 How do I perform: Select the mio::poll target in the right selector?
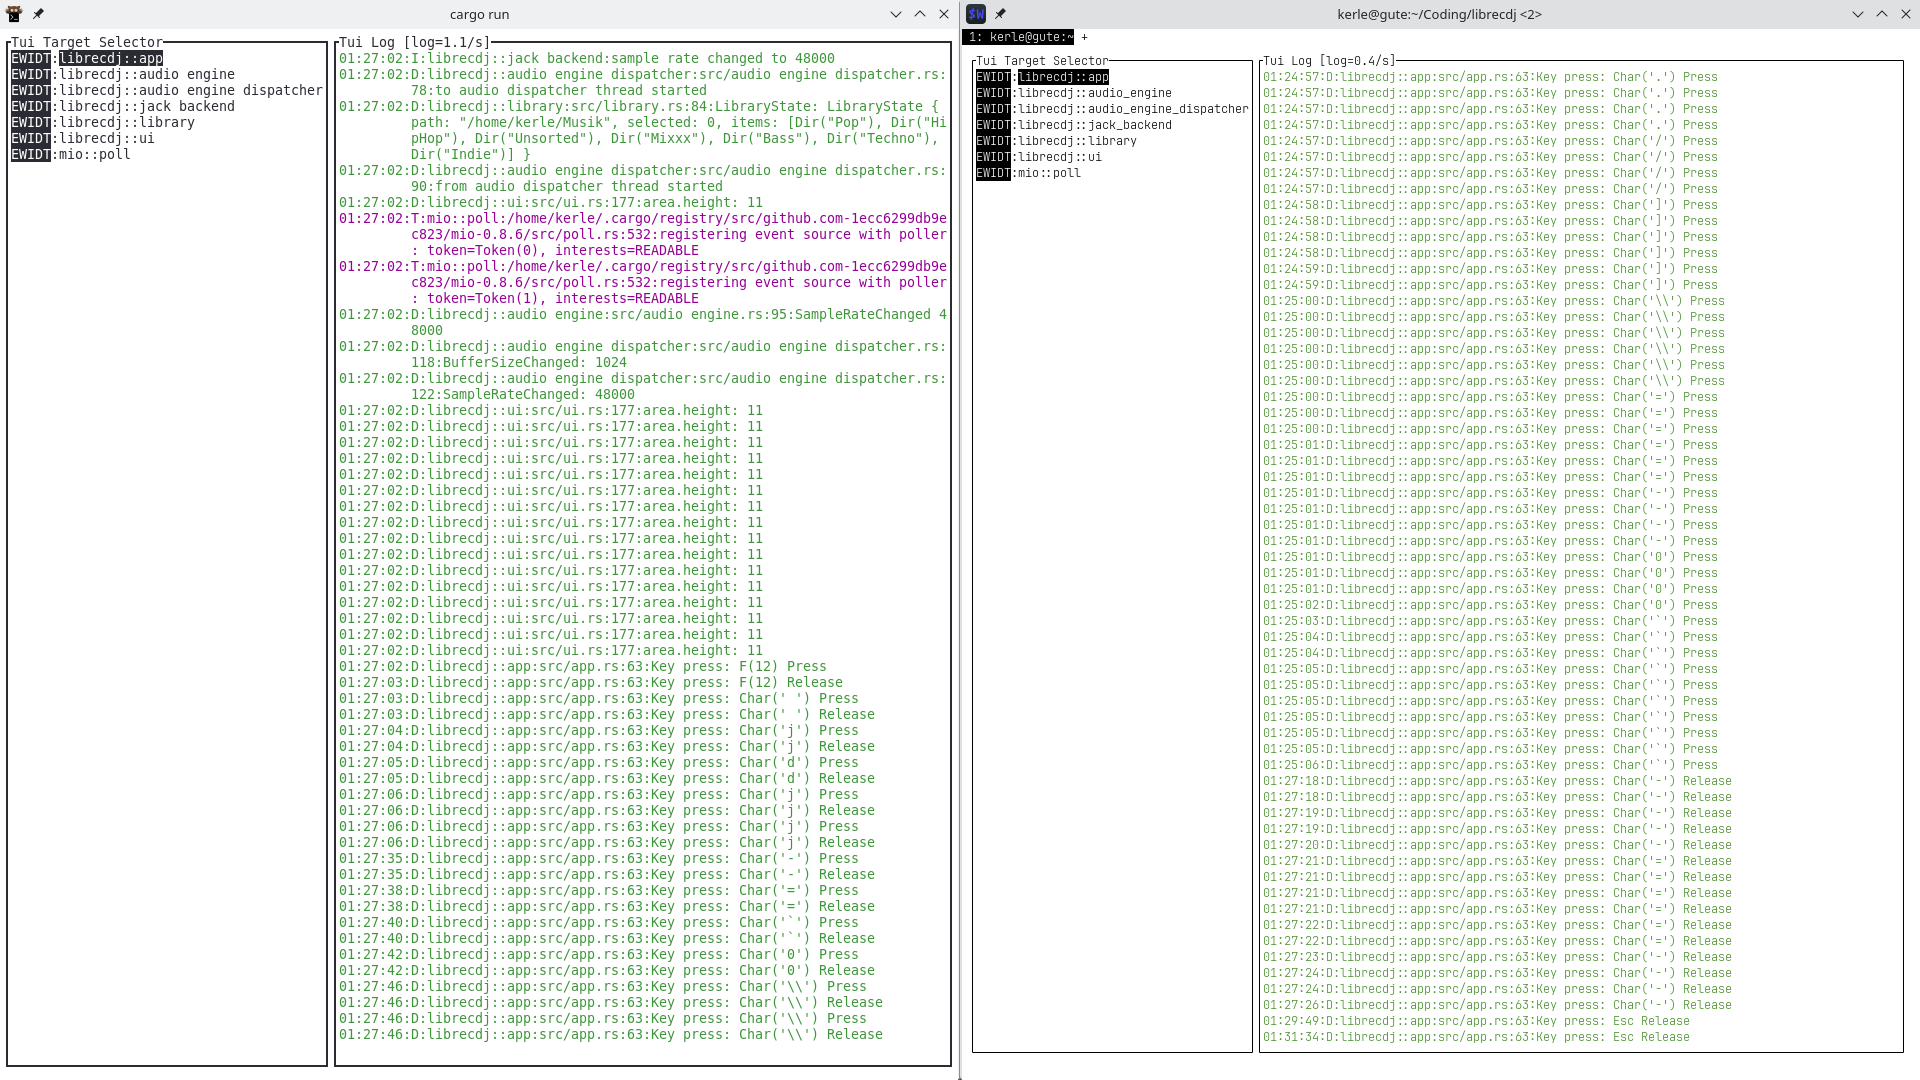click(x=1047, y=172)
